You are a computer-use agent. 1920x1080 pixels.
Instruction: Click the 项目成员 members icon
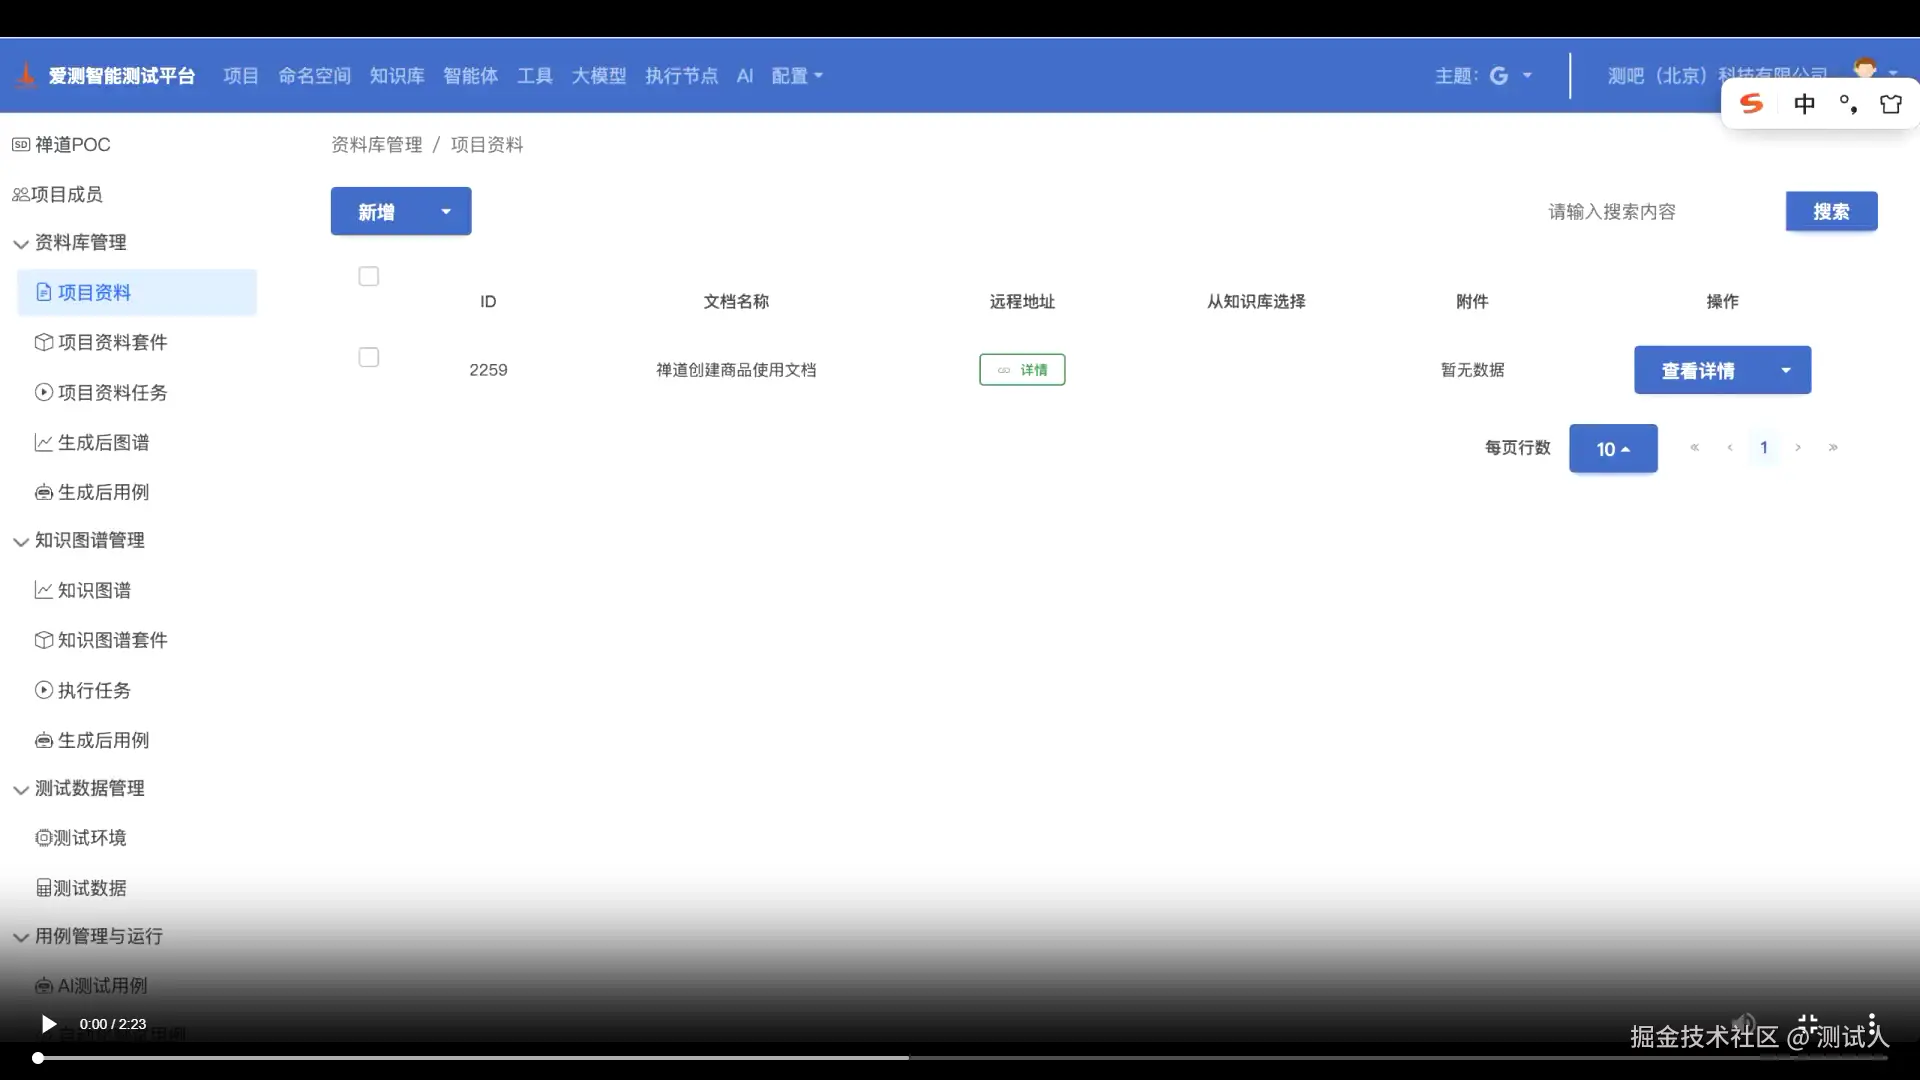(x=20, y=195)
